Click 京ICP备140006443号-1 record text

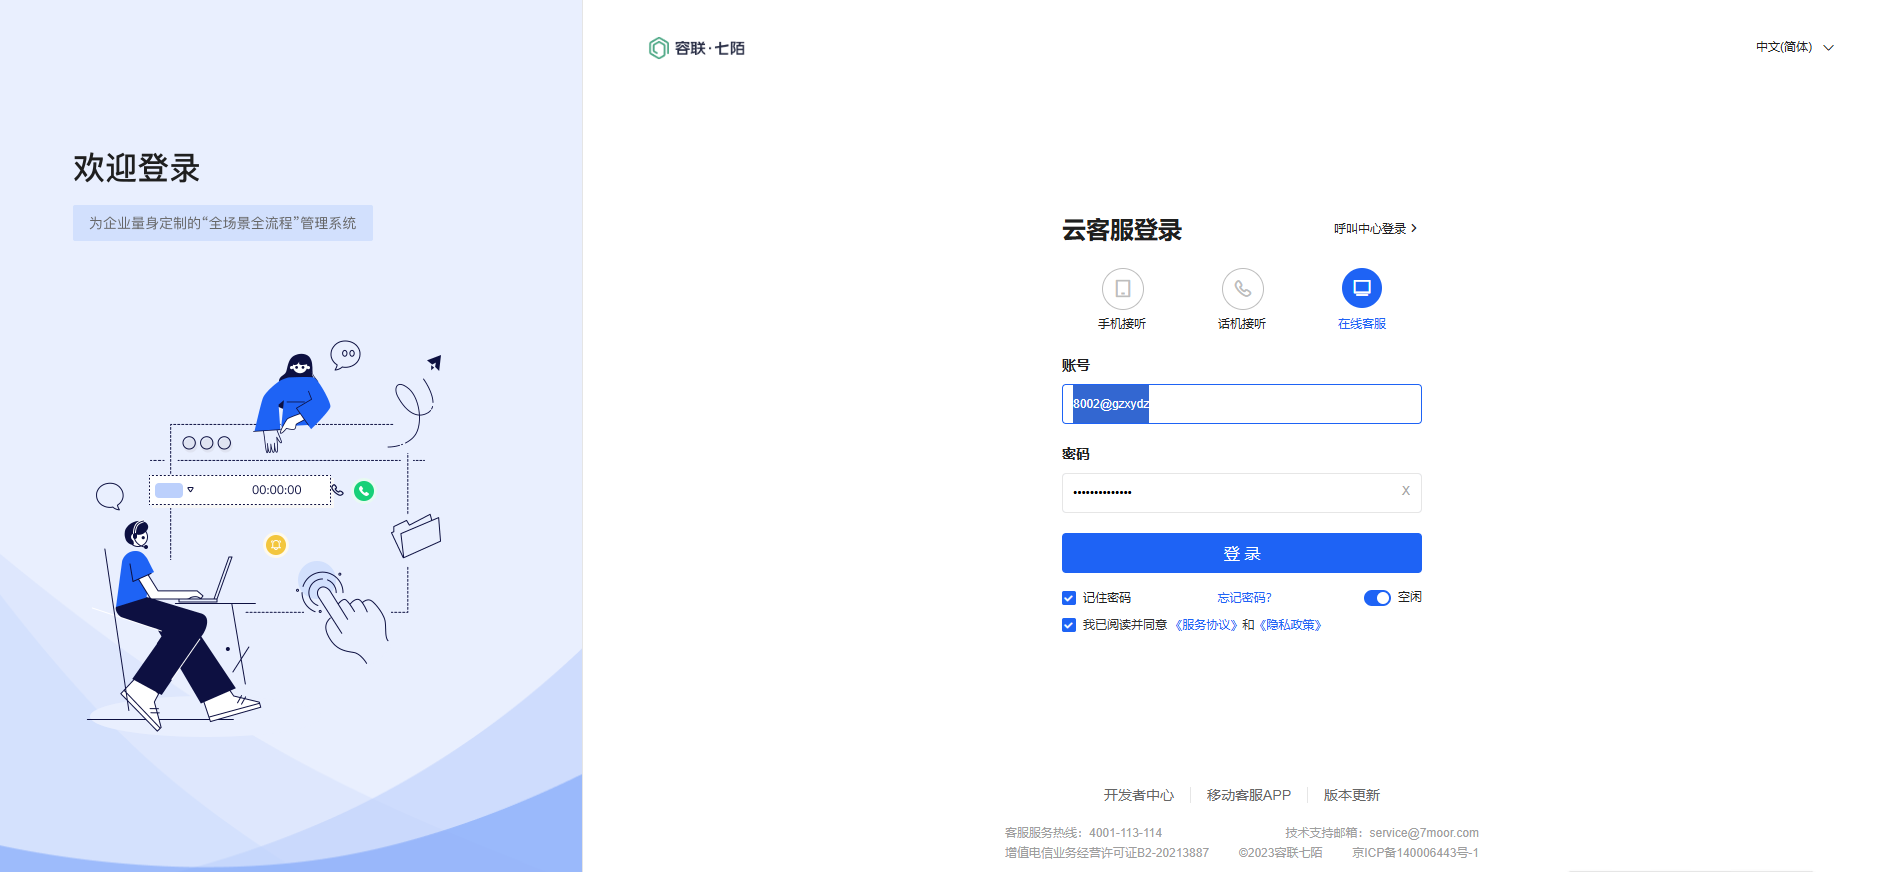coord(1415,853)
